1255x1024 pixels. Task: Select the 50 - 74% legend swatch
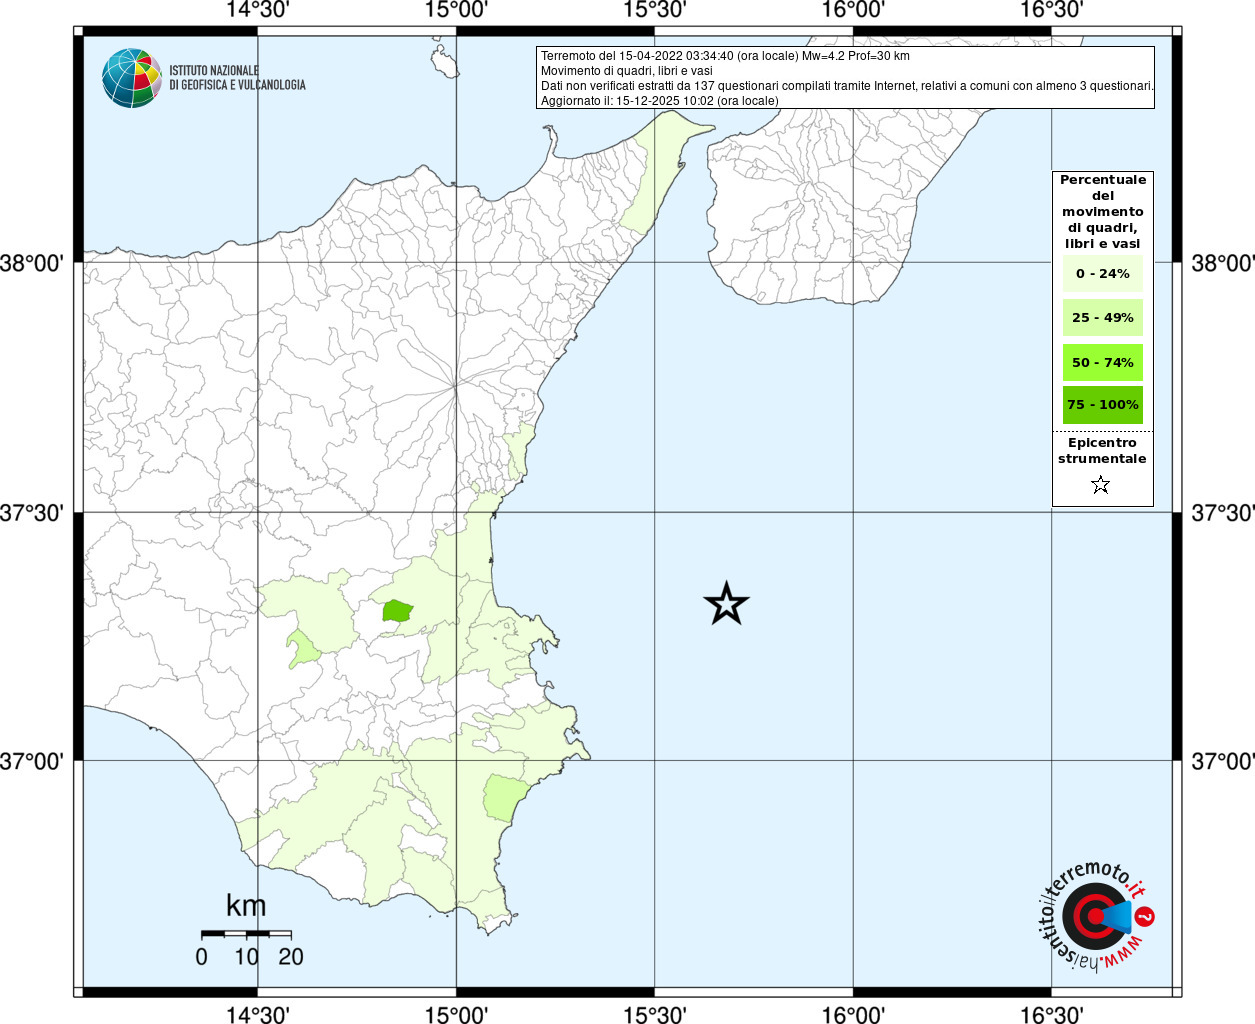pos(1103,362)
